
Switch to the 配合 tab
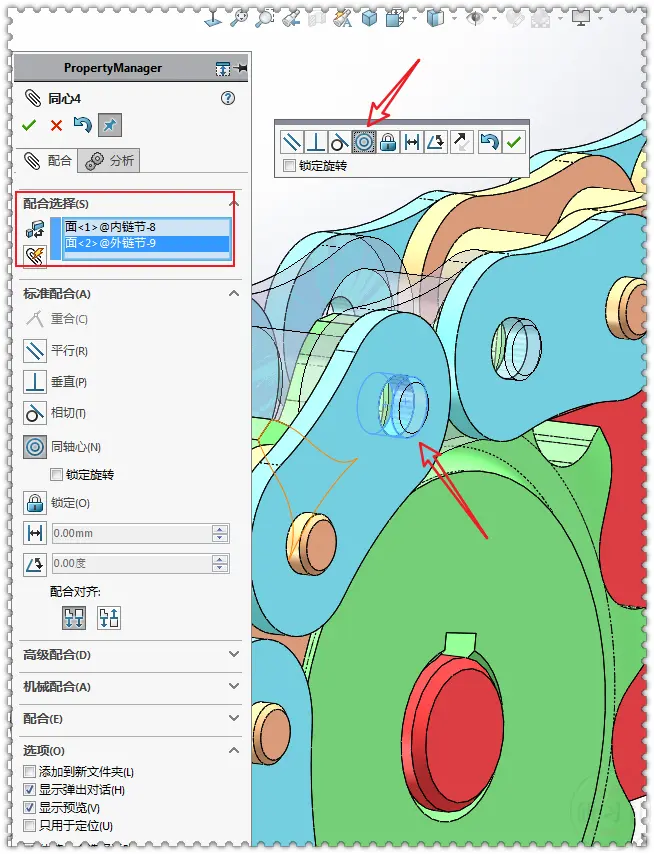pos(47,161)
